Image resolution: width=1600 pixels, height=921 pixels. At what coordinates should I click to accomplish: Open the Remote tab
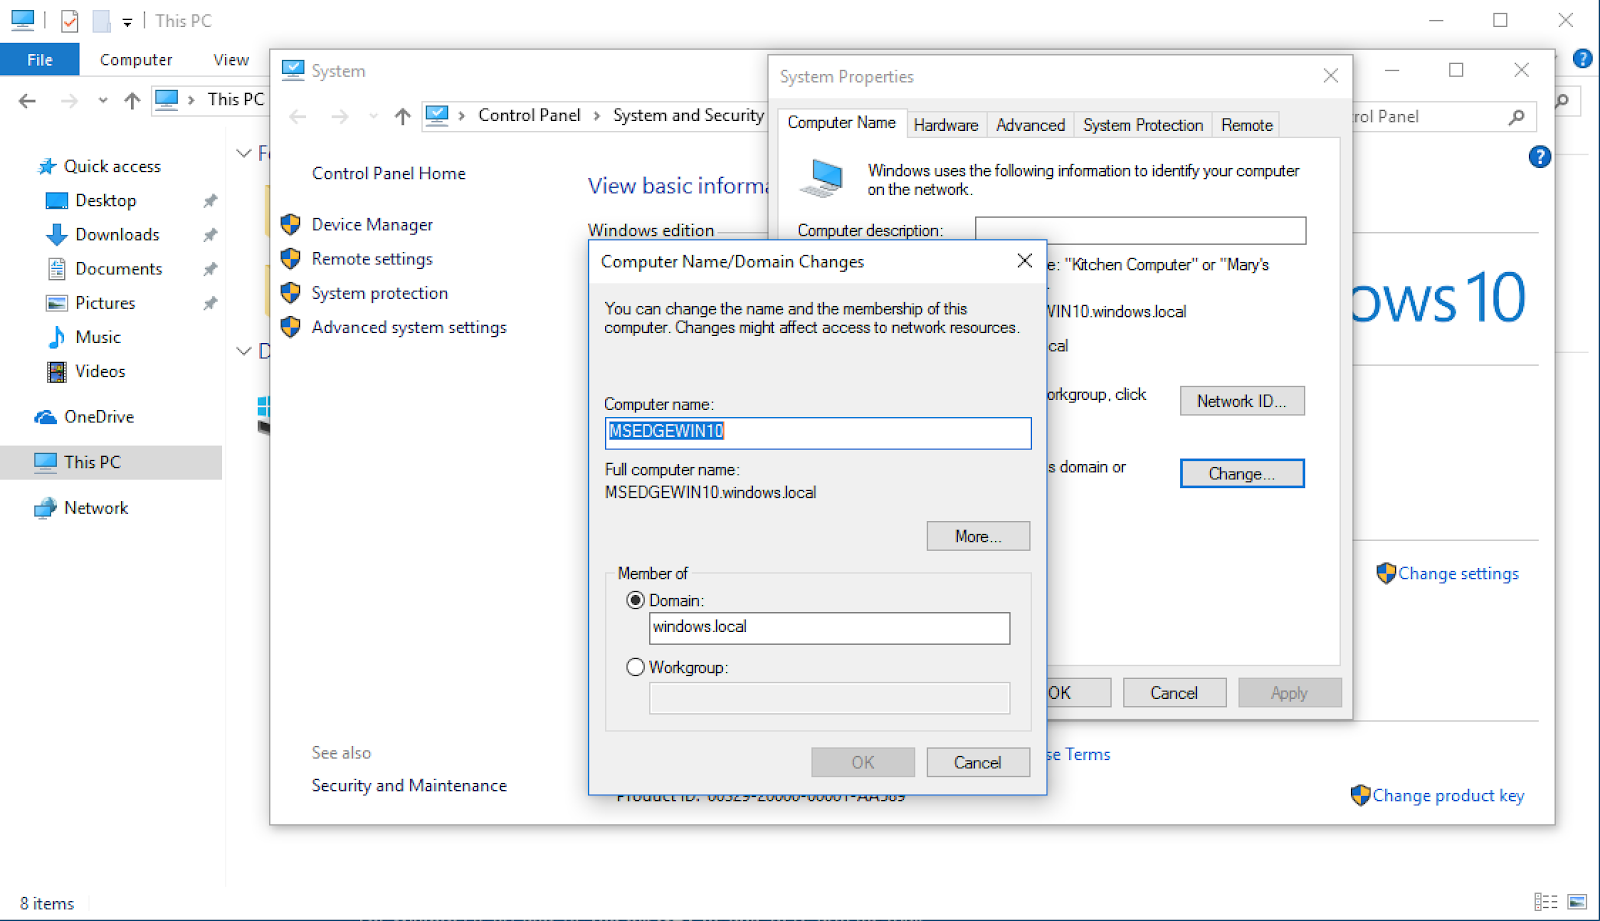click(x=1247, y=125)
